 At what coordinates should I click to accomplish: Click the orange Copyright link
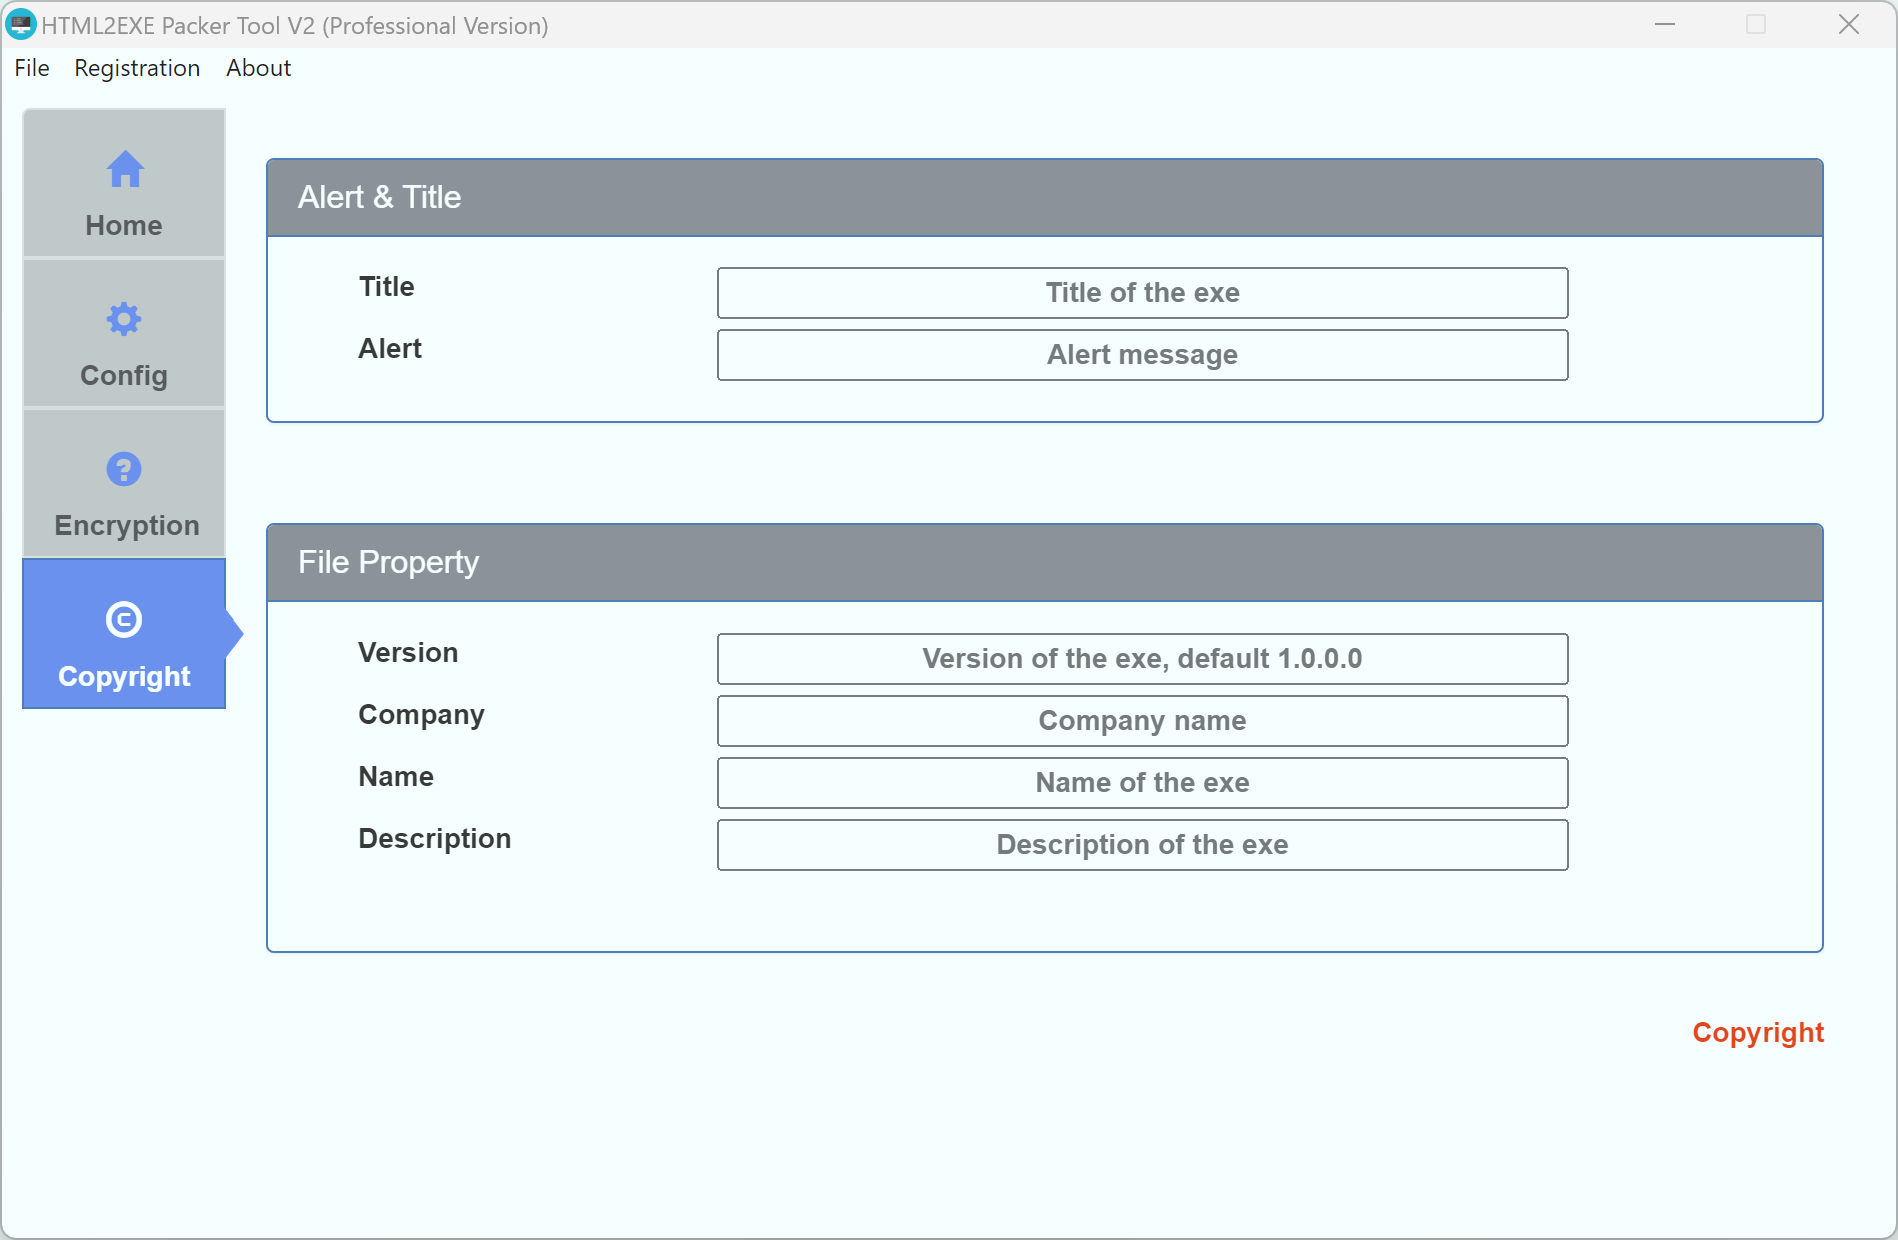[1757, 1032]
